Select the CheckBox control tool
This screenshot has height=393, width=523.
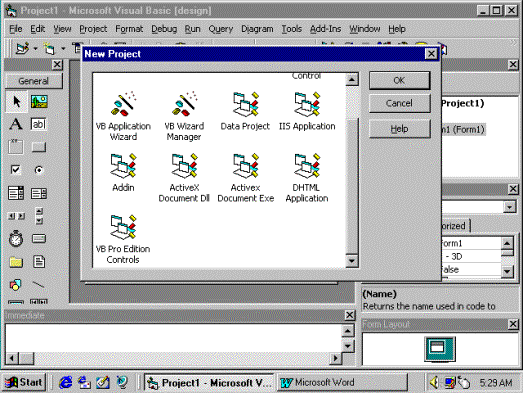[x=16, y=170]
